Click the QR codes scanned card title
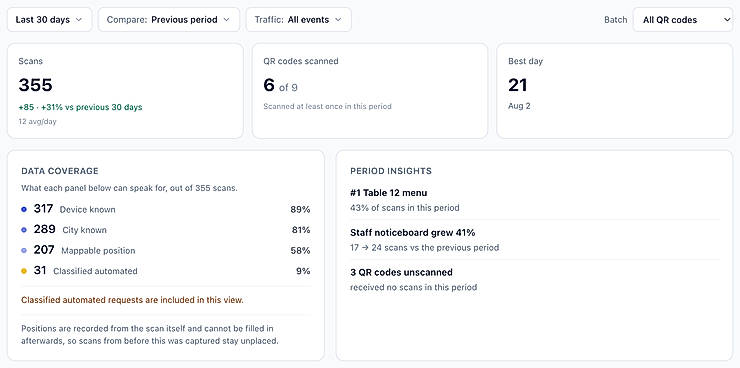The height and width of the screenshot is (368, 740). click(x=301, y=61)
